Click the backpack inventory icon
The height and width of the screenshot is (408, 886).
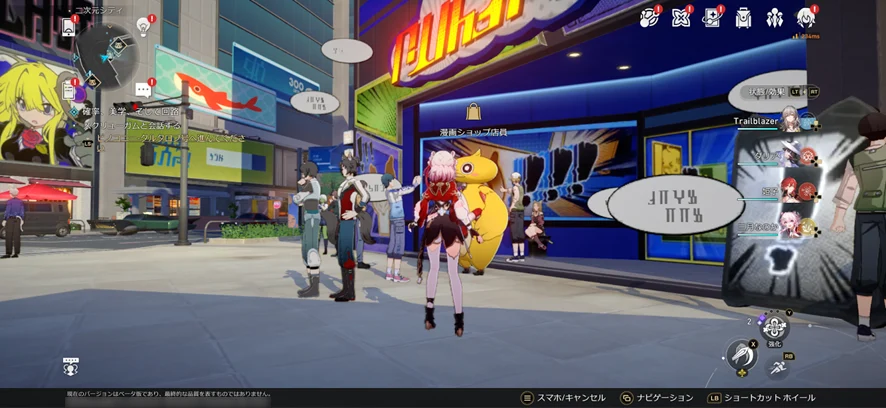743,17
